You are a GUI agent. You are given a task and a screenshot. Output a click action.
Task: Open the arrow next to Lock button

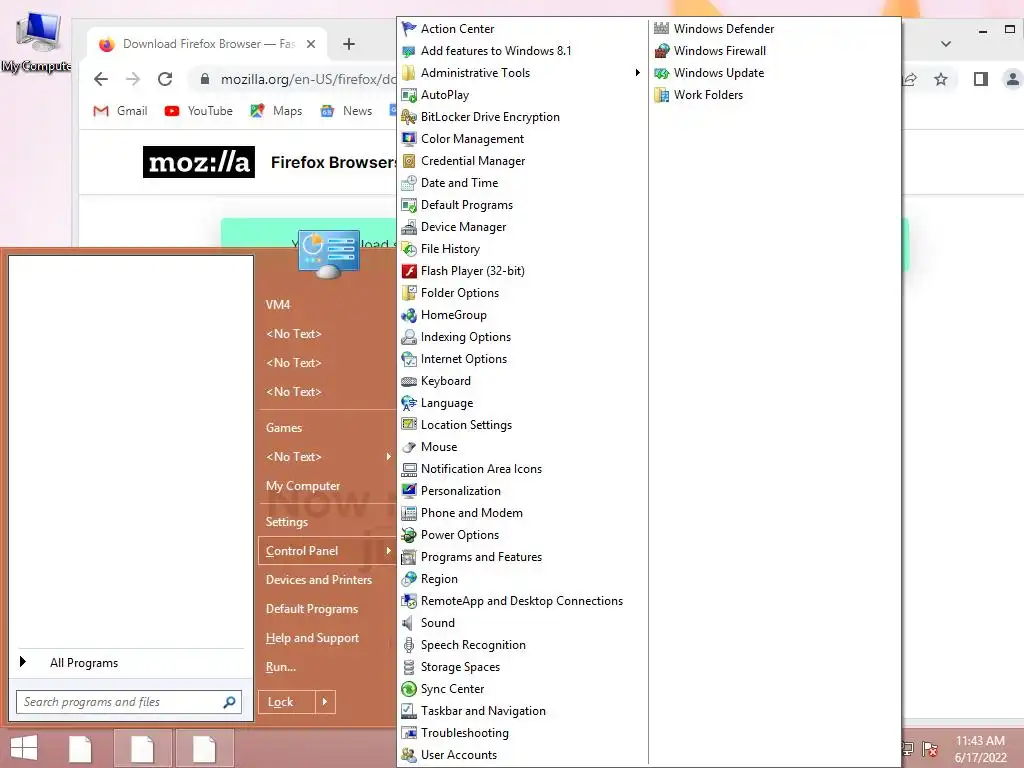(x=325, y=702)
